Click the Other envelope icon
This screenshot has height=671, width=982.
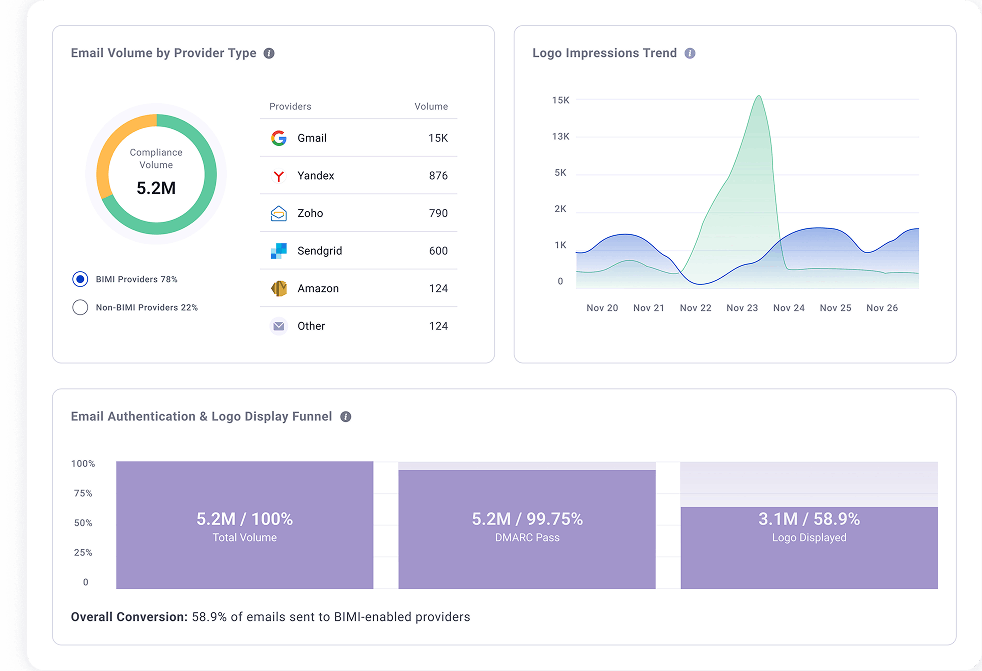[279, 326]
